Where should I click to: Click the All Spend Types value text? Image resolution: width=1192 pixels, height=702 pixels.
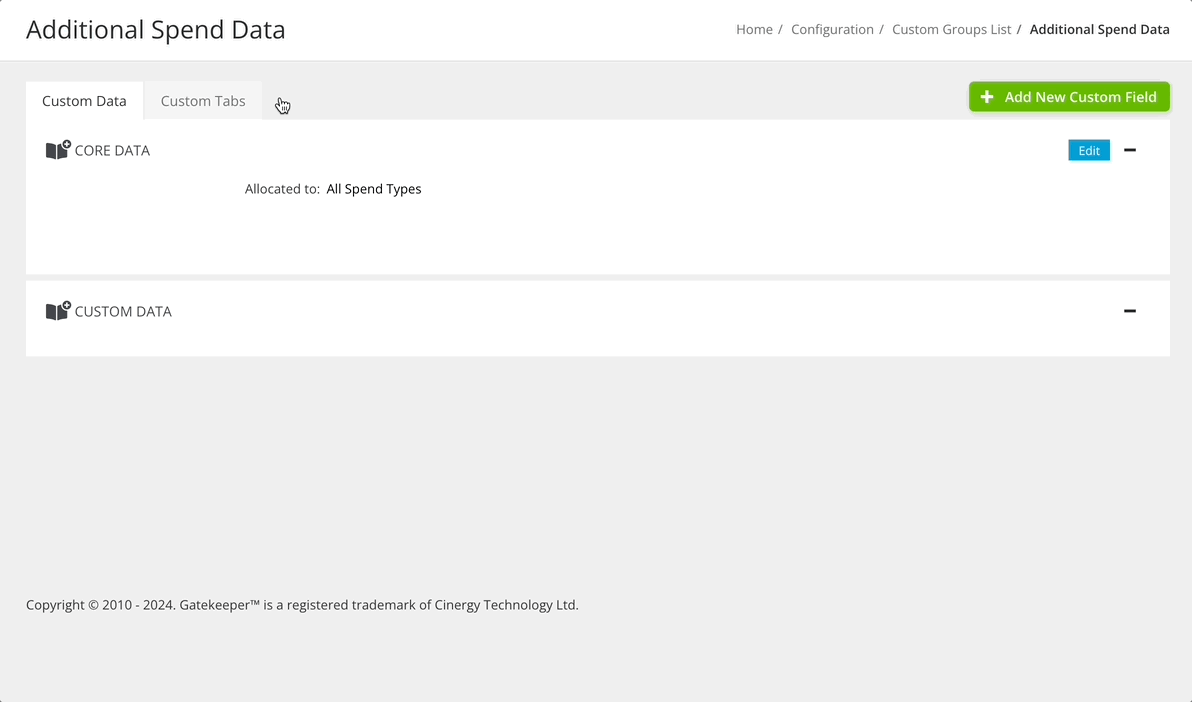(x=374, y=188)
